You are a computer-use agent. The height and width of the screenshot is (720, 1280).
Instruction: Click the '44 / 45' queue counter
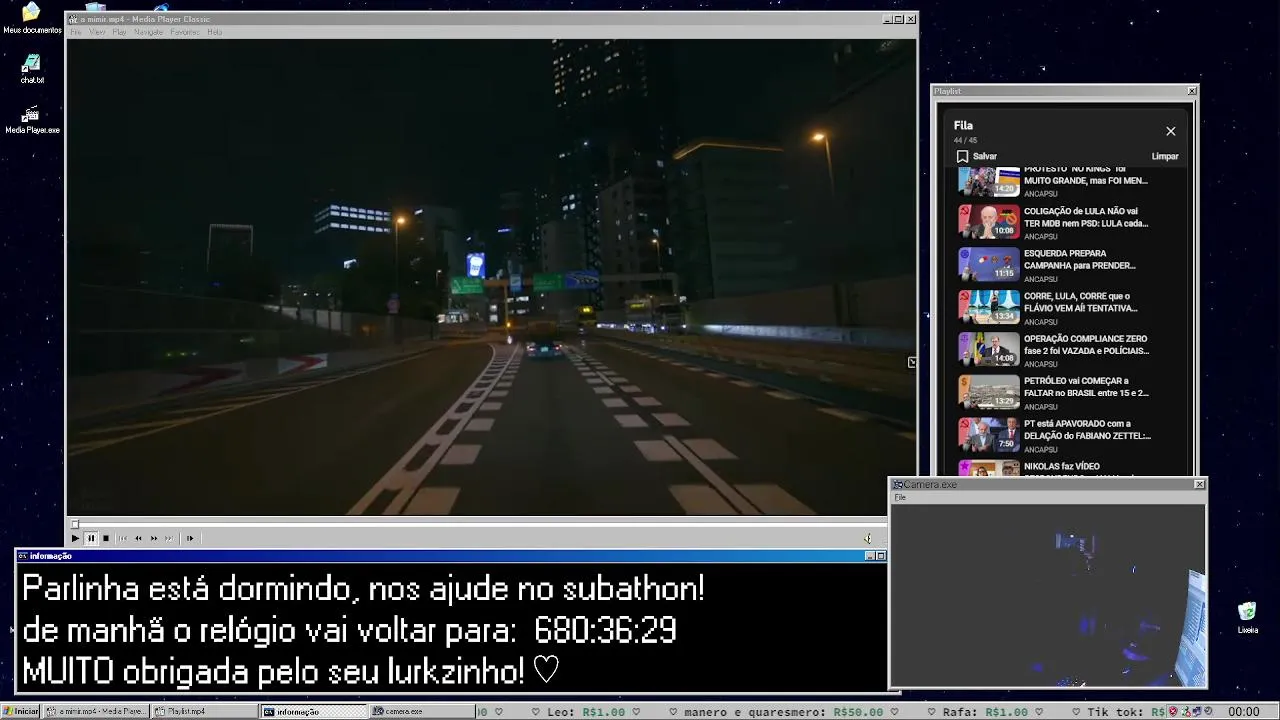(x=965, y=140)
